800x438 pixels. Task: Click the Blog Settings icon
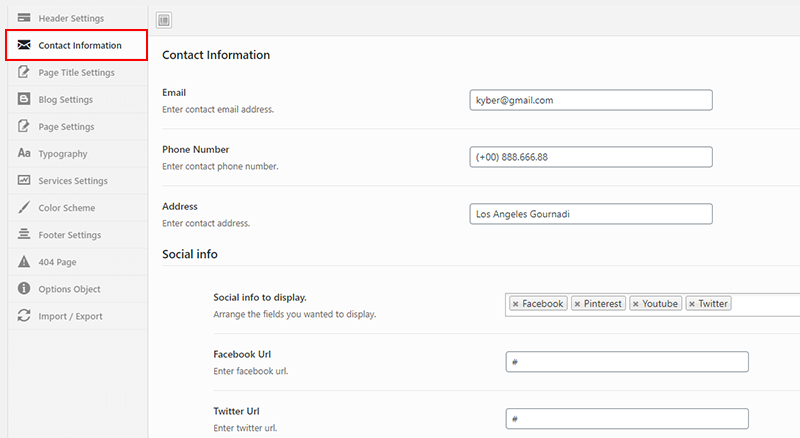24,99
